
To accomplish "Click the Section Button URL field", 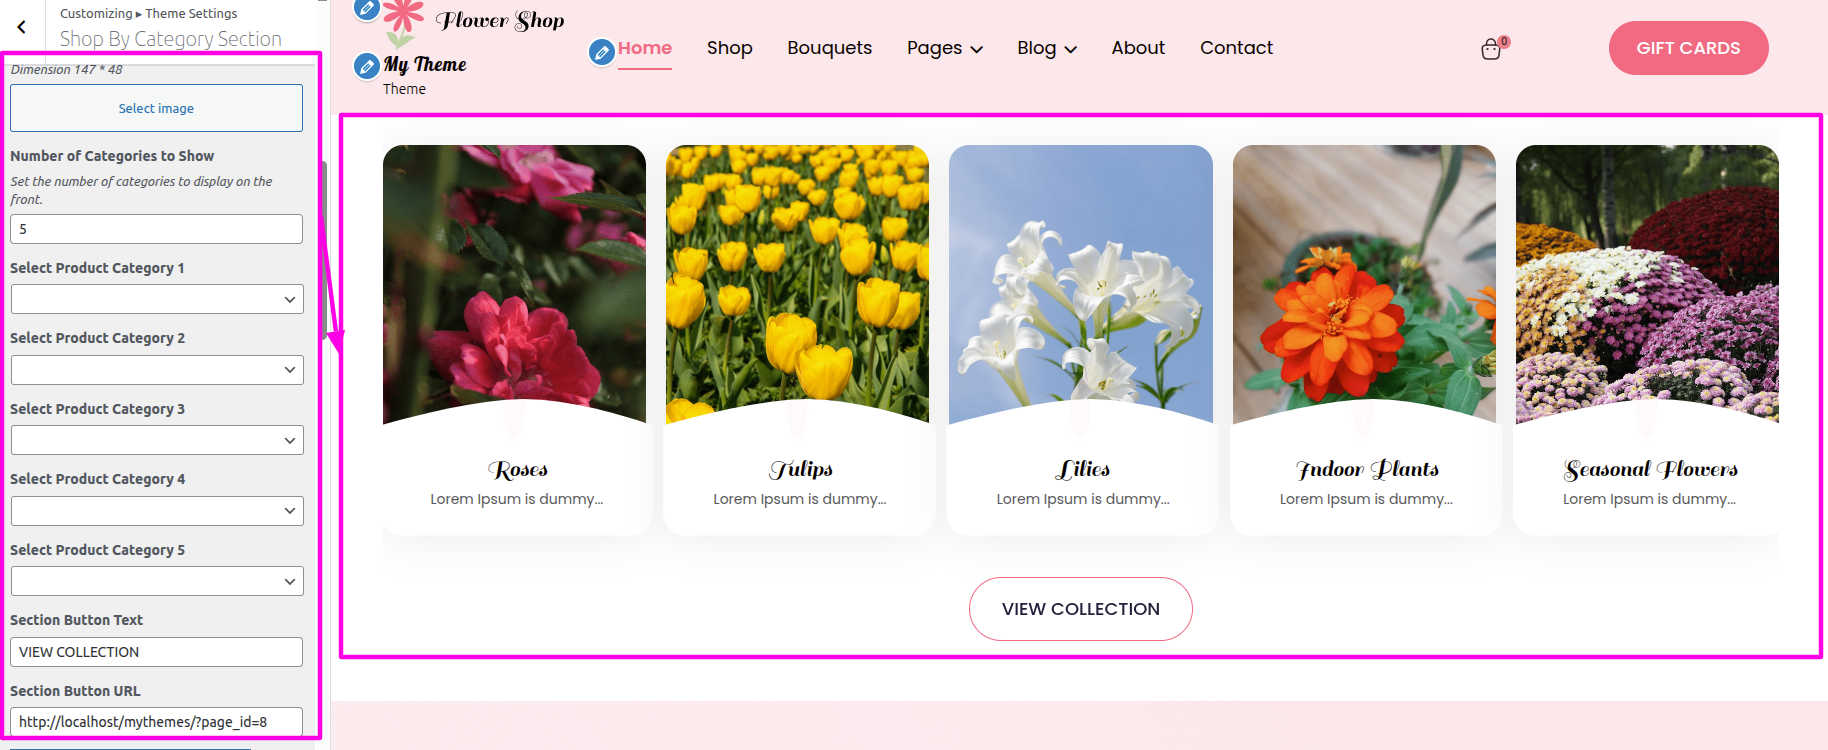I will pyautogui.click(x=156, y=722).
